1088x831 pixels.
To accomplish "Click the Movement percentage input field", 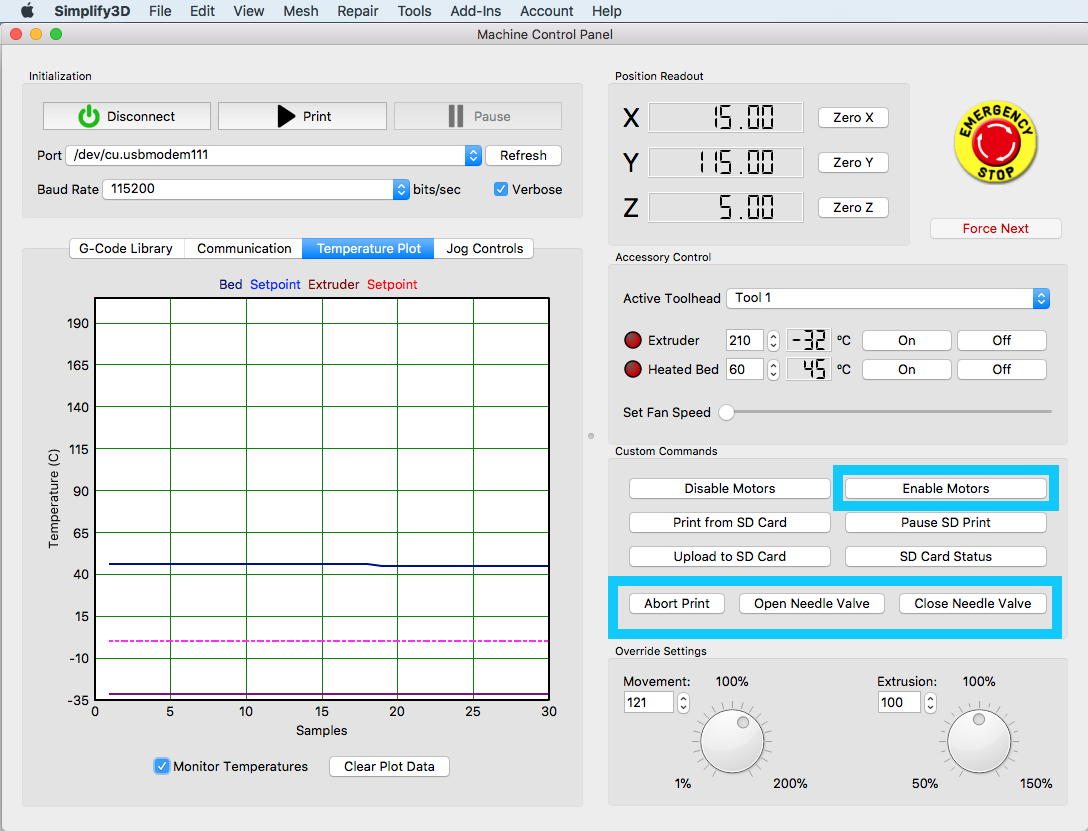I will tap(649, 703).
